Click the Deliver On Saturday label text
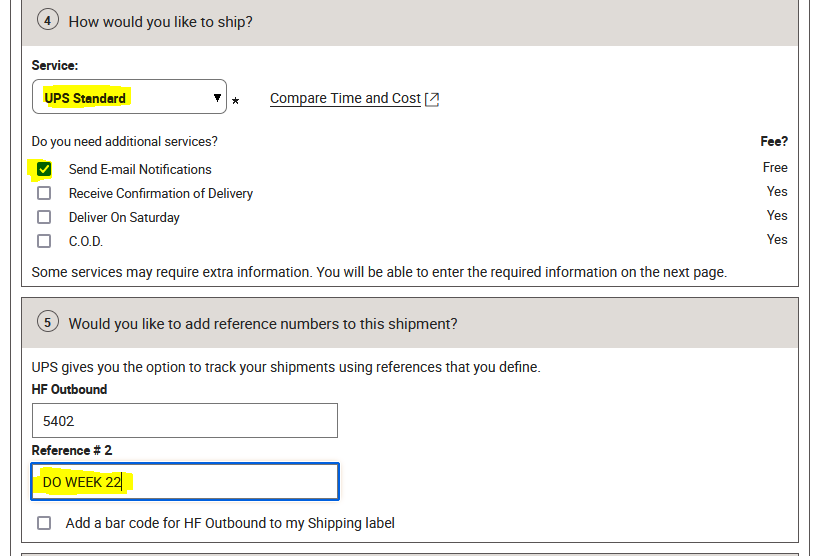The width and height of the screenshot is (814, 556). (x=124, y=218)
